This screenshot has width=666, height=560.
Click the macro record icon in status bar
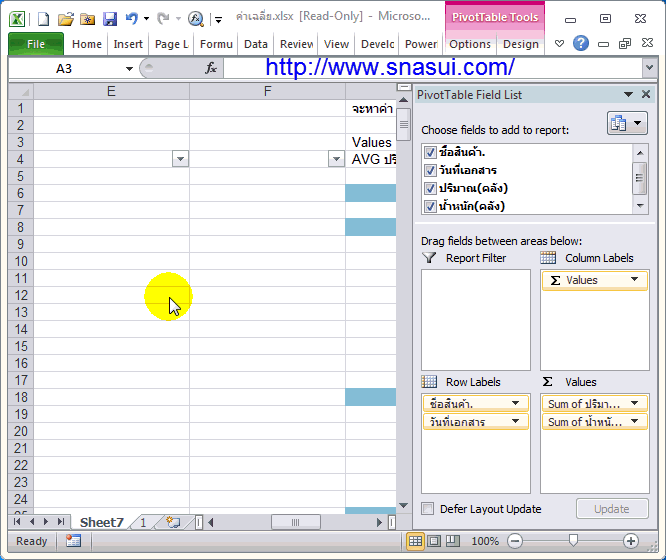[x=73, y=541]
